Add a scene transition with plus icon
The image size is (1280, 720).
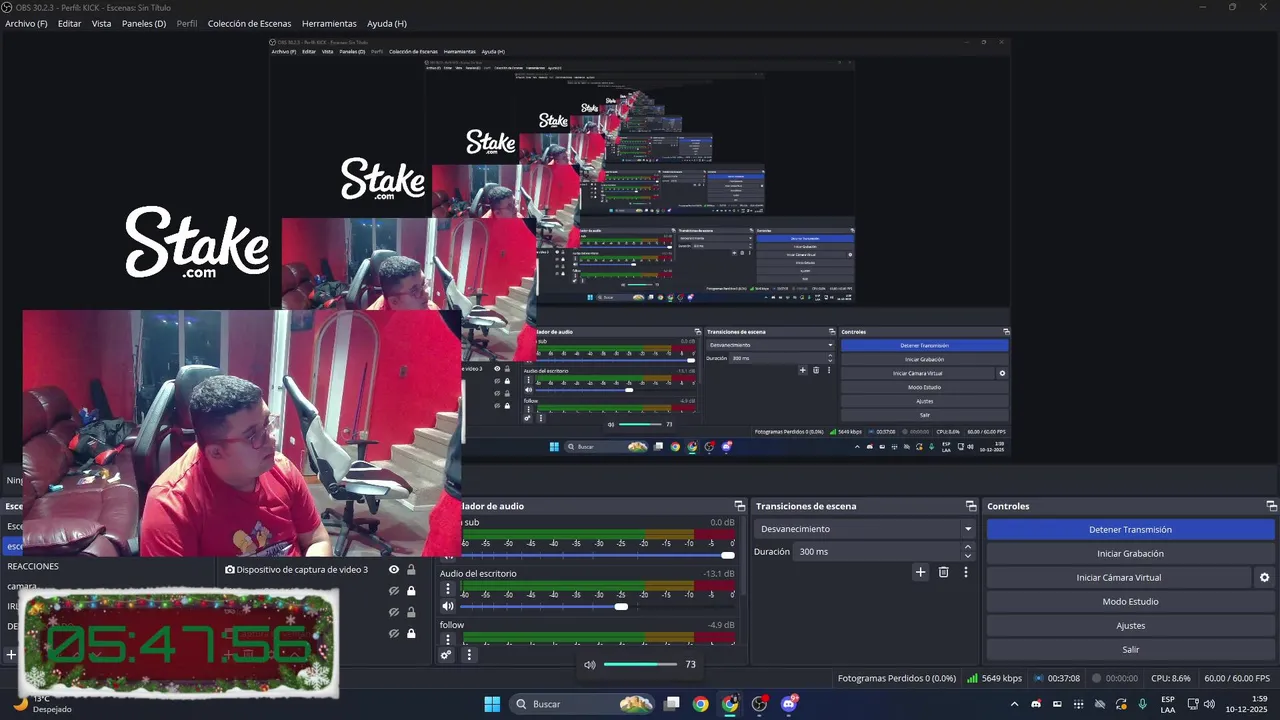(x=920, y=572)
